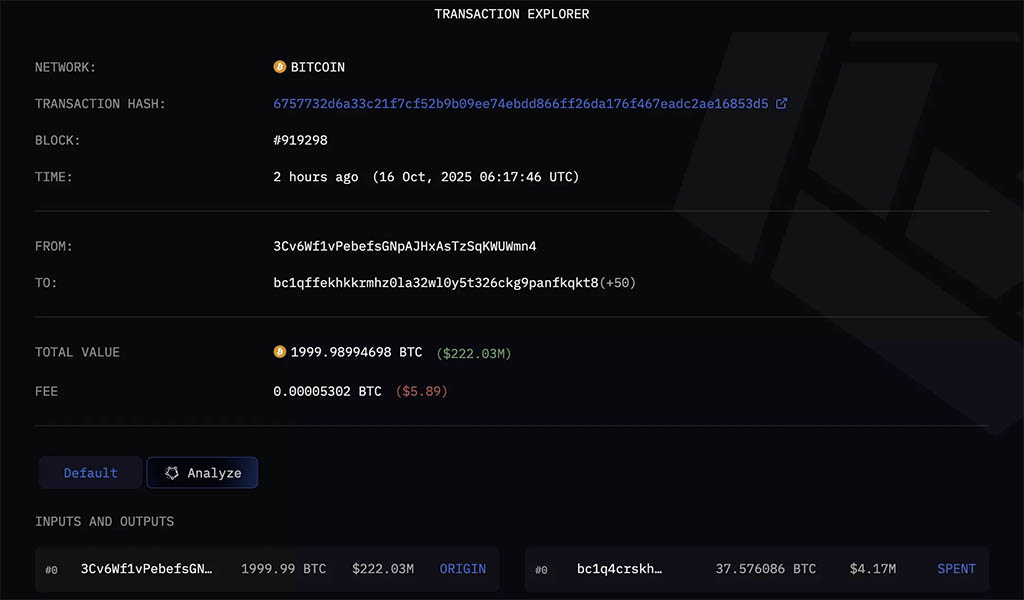Select the TO address starting bc1qffekhkk
The image size is (1024, 600).
click(436, 283)
